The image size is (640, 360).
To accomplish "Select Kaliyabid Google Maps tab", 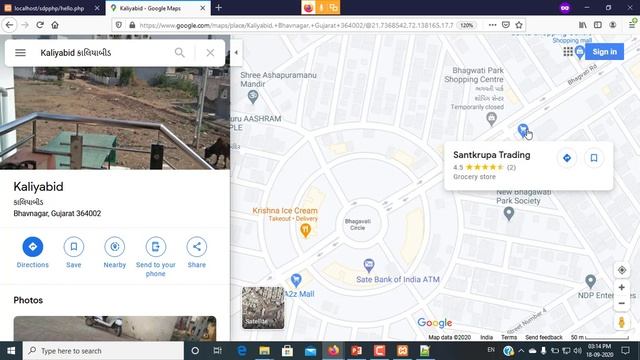I will [158, 8].
